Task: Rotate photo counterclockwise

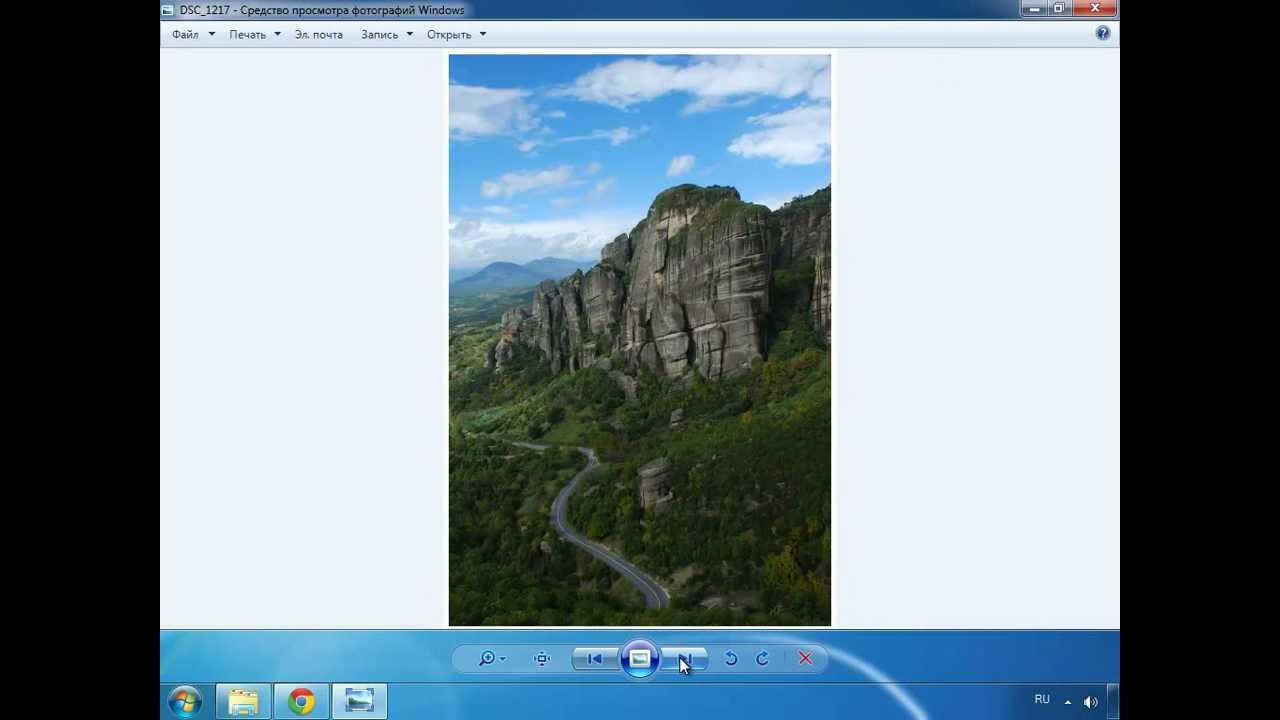Action: pos(731,658)
